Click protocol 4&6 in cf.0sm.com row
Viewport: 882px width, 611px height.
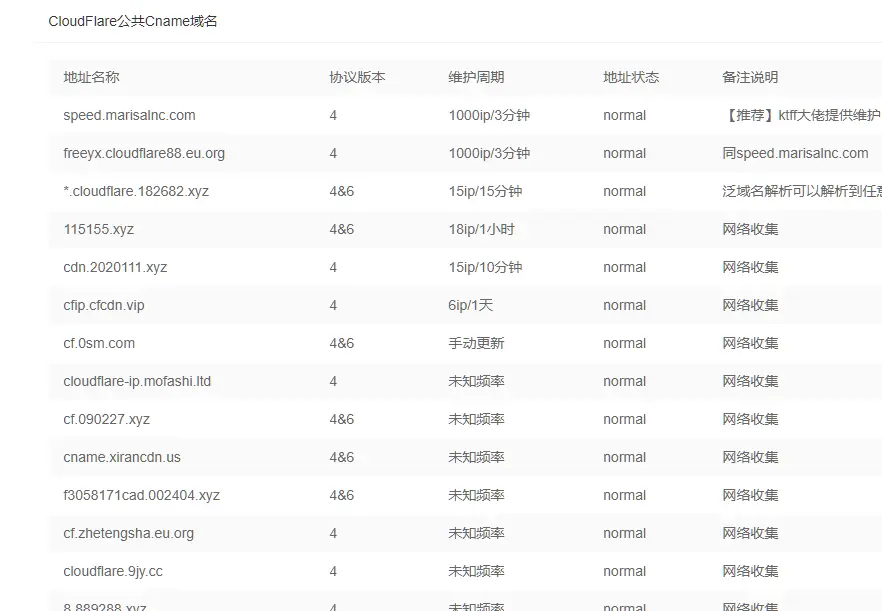342,343
